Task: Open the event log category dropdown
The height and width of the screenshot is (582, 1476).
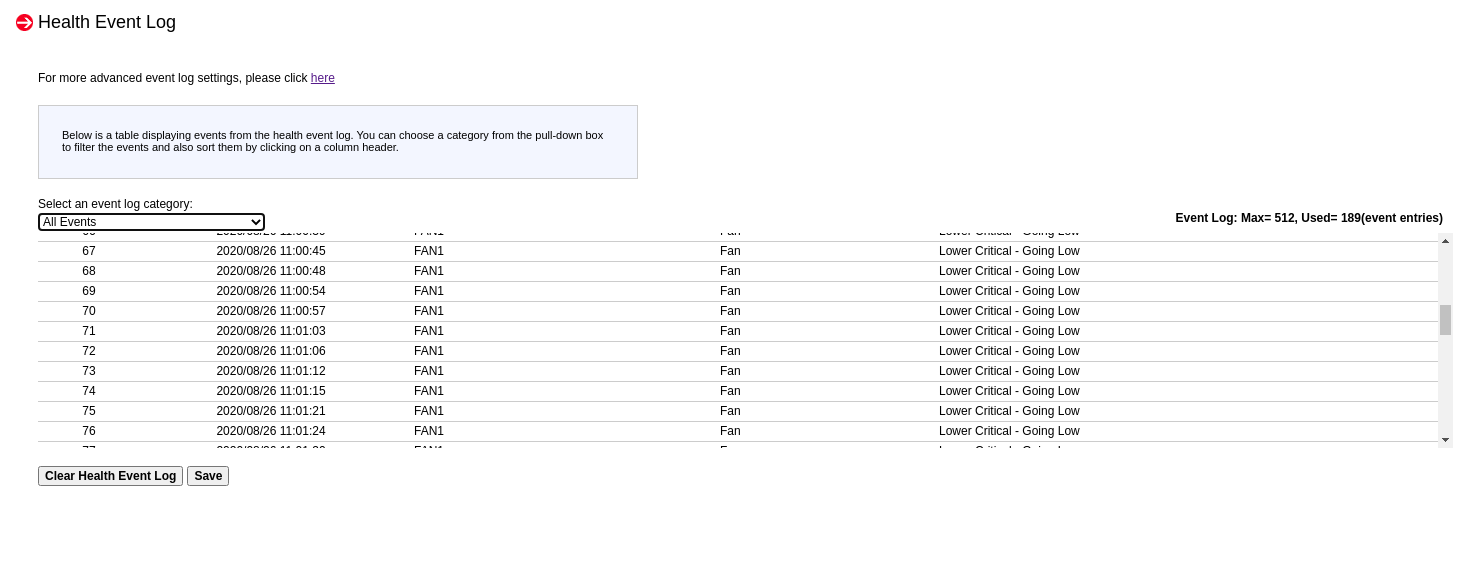Action: coord(151,222)
